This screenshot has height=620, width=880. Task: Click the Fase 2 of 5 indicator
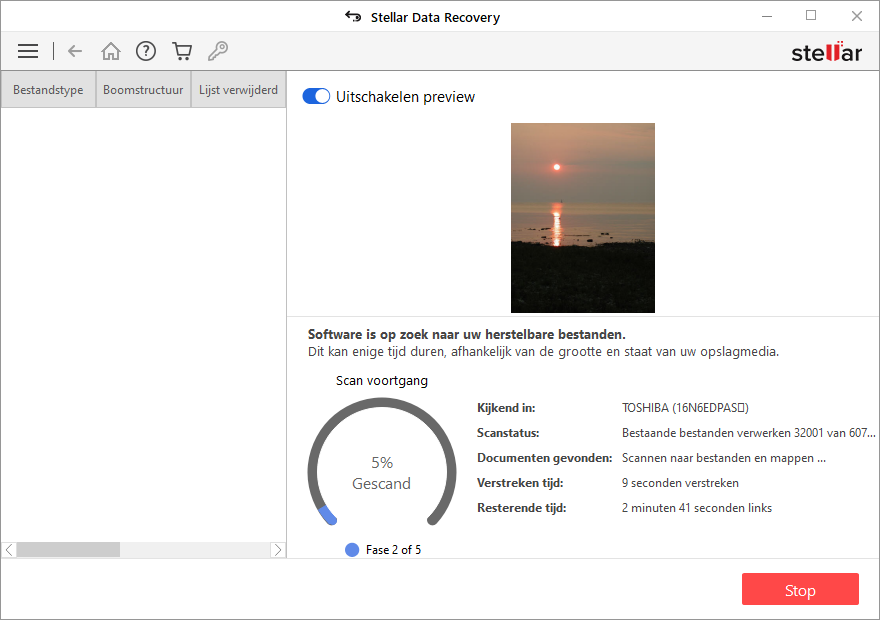coord(383,550)
